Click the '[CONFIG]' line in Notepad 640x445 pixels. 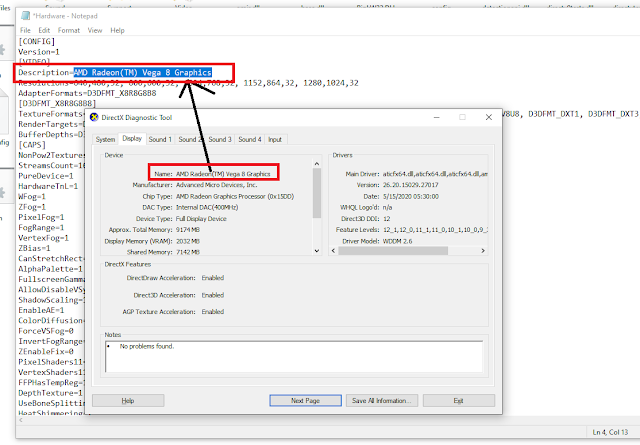point(36,41)
